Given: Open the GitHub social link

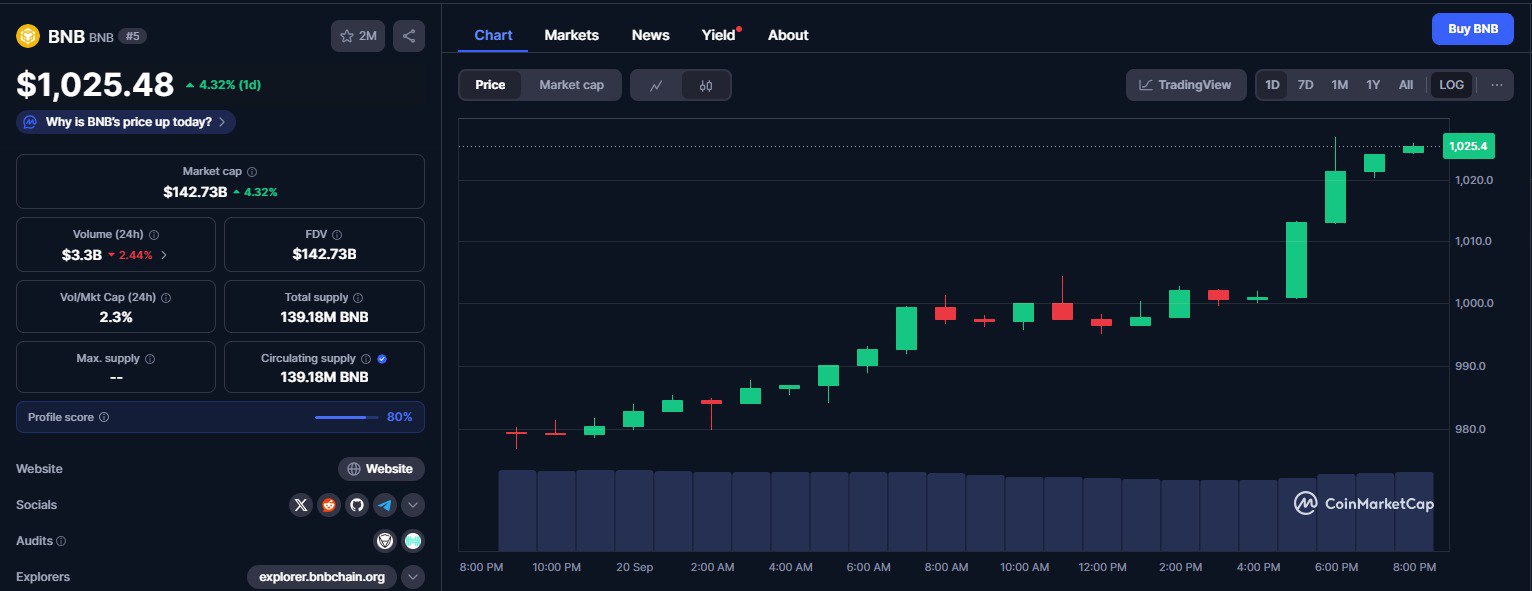Looking at the screenshot, I should [x=357, y=505].
